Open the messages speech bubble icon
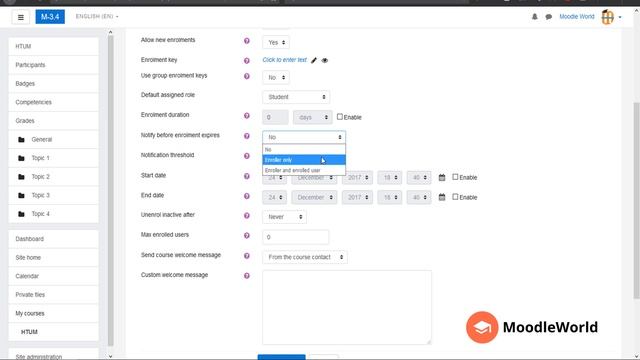 click(549, 17)
